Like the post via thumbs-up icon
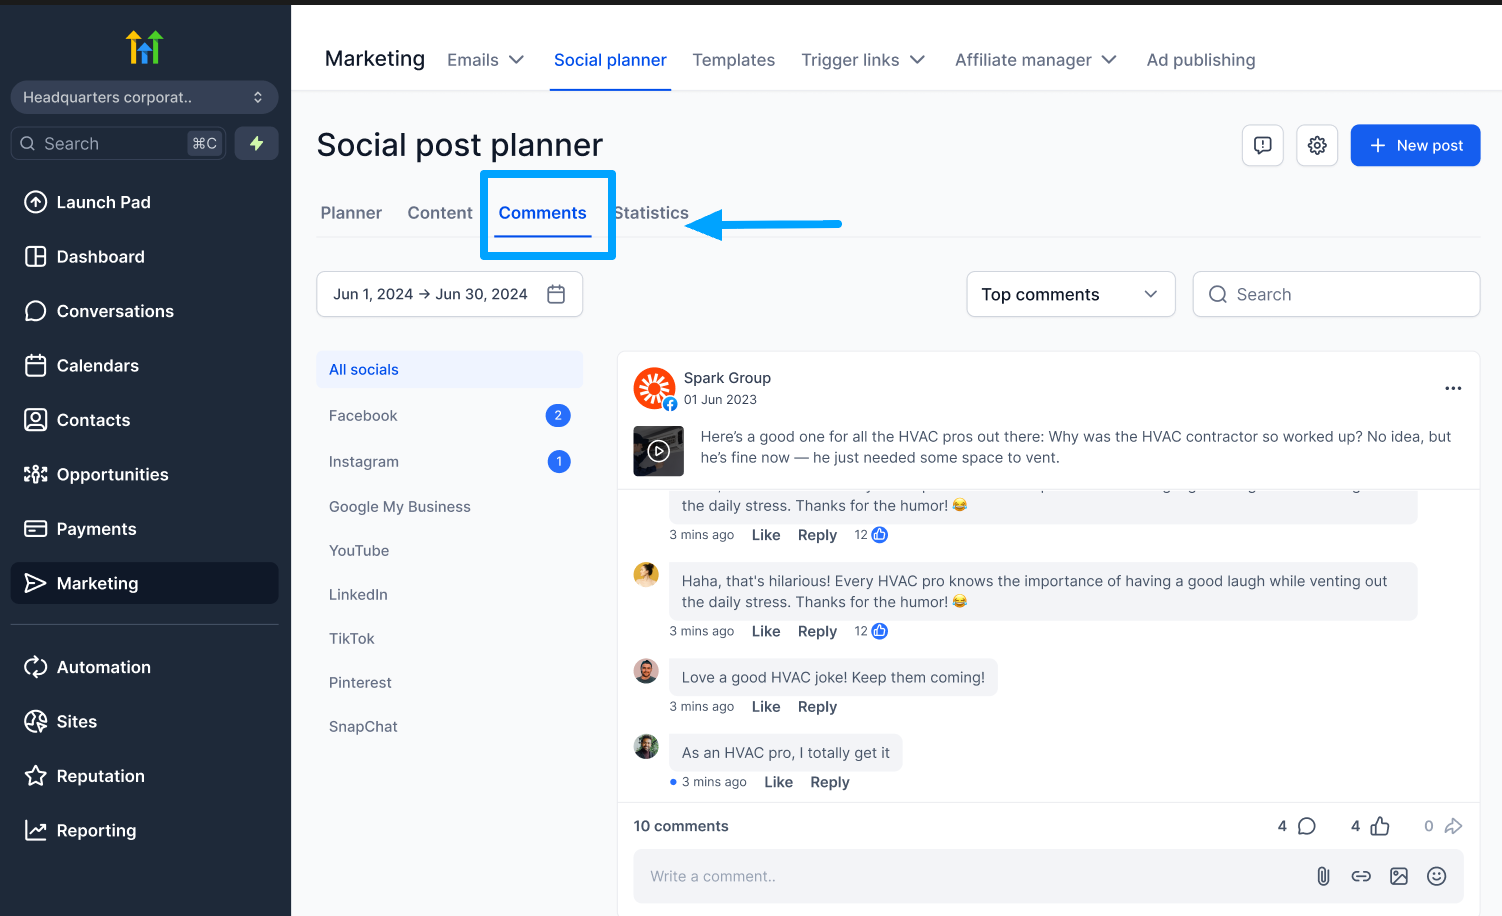This screenshot has height=916, width=1502. pyautogui.click(x=1380, y=826)
